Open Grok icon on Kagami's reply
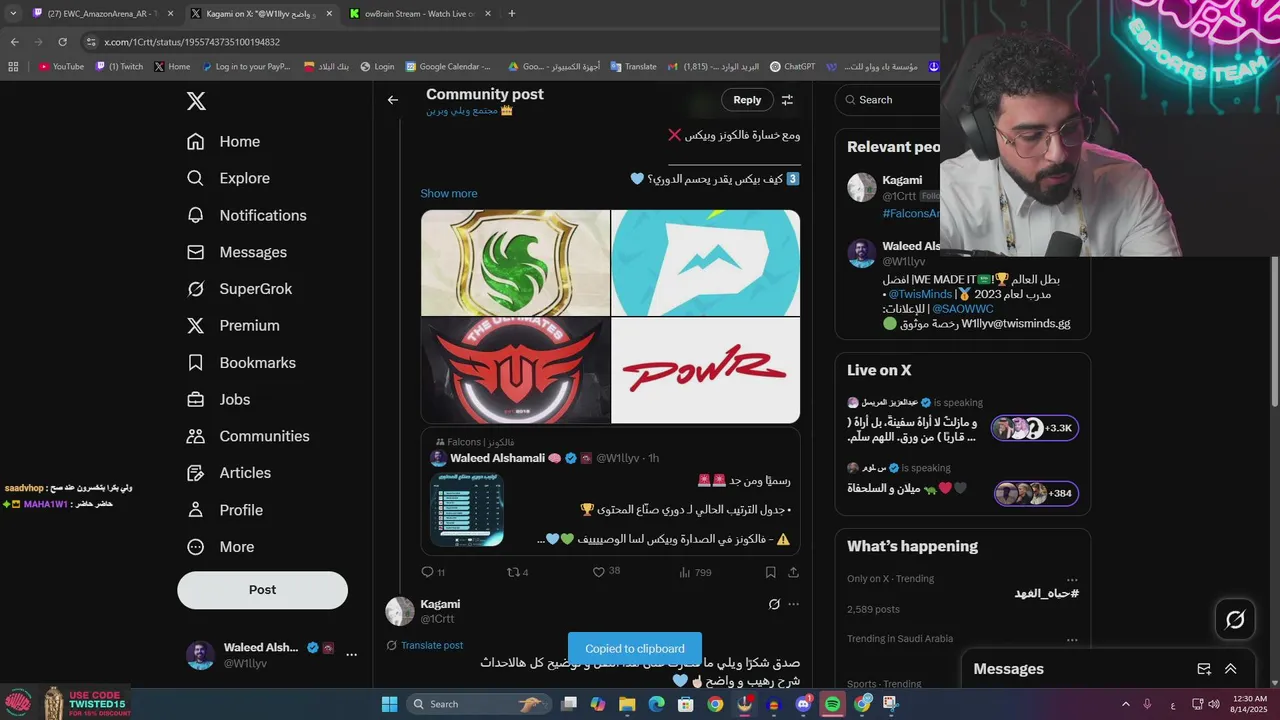This screenshot has width=1280, height=720. tap(773, 604)
